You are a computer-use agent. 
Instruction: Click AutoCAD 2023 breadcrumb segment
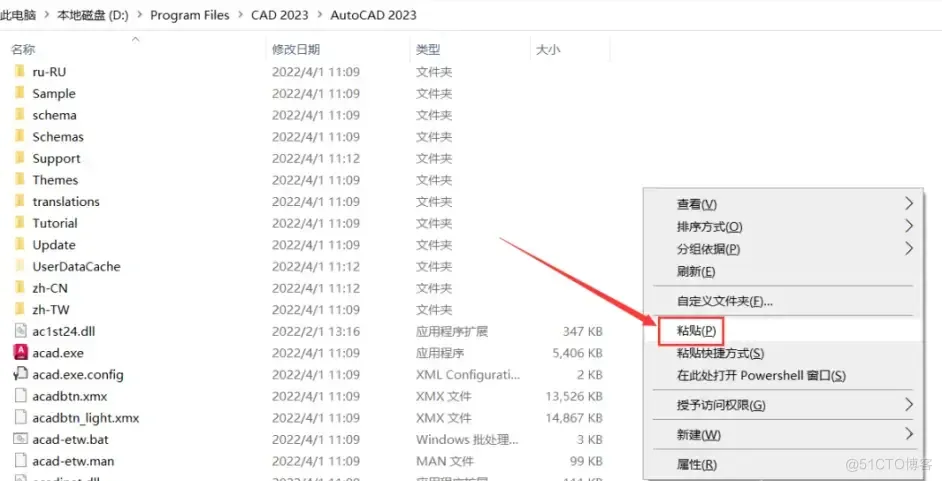tap(373, 15)
